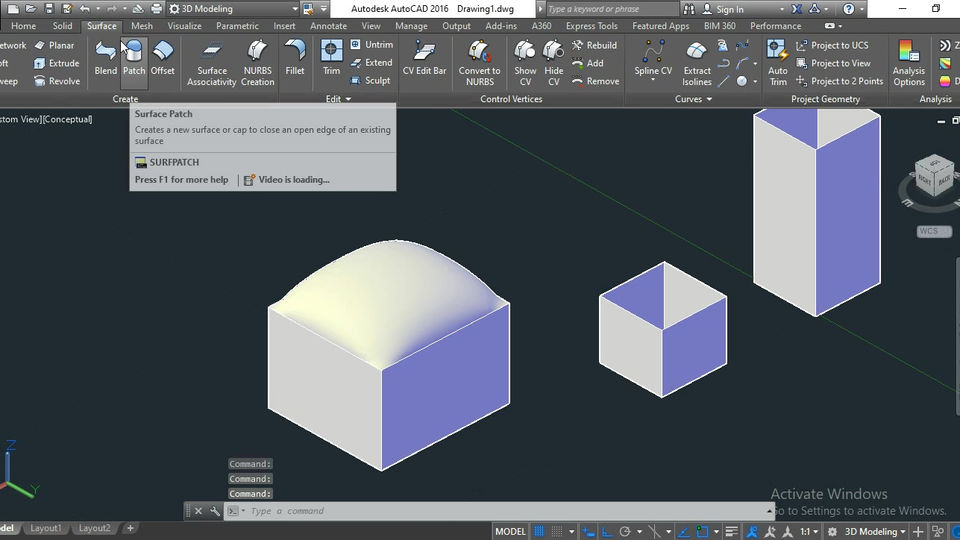This screenshot has height=540, width=960.
Task: Click the Undo arrow icon
Action: (x=84, y=9)
